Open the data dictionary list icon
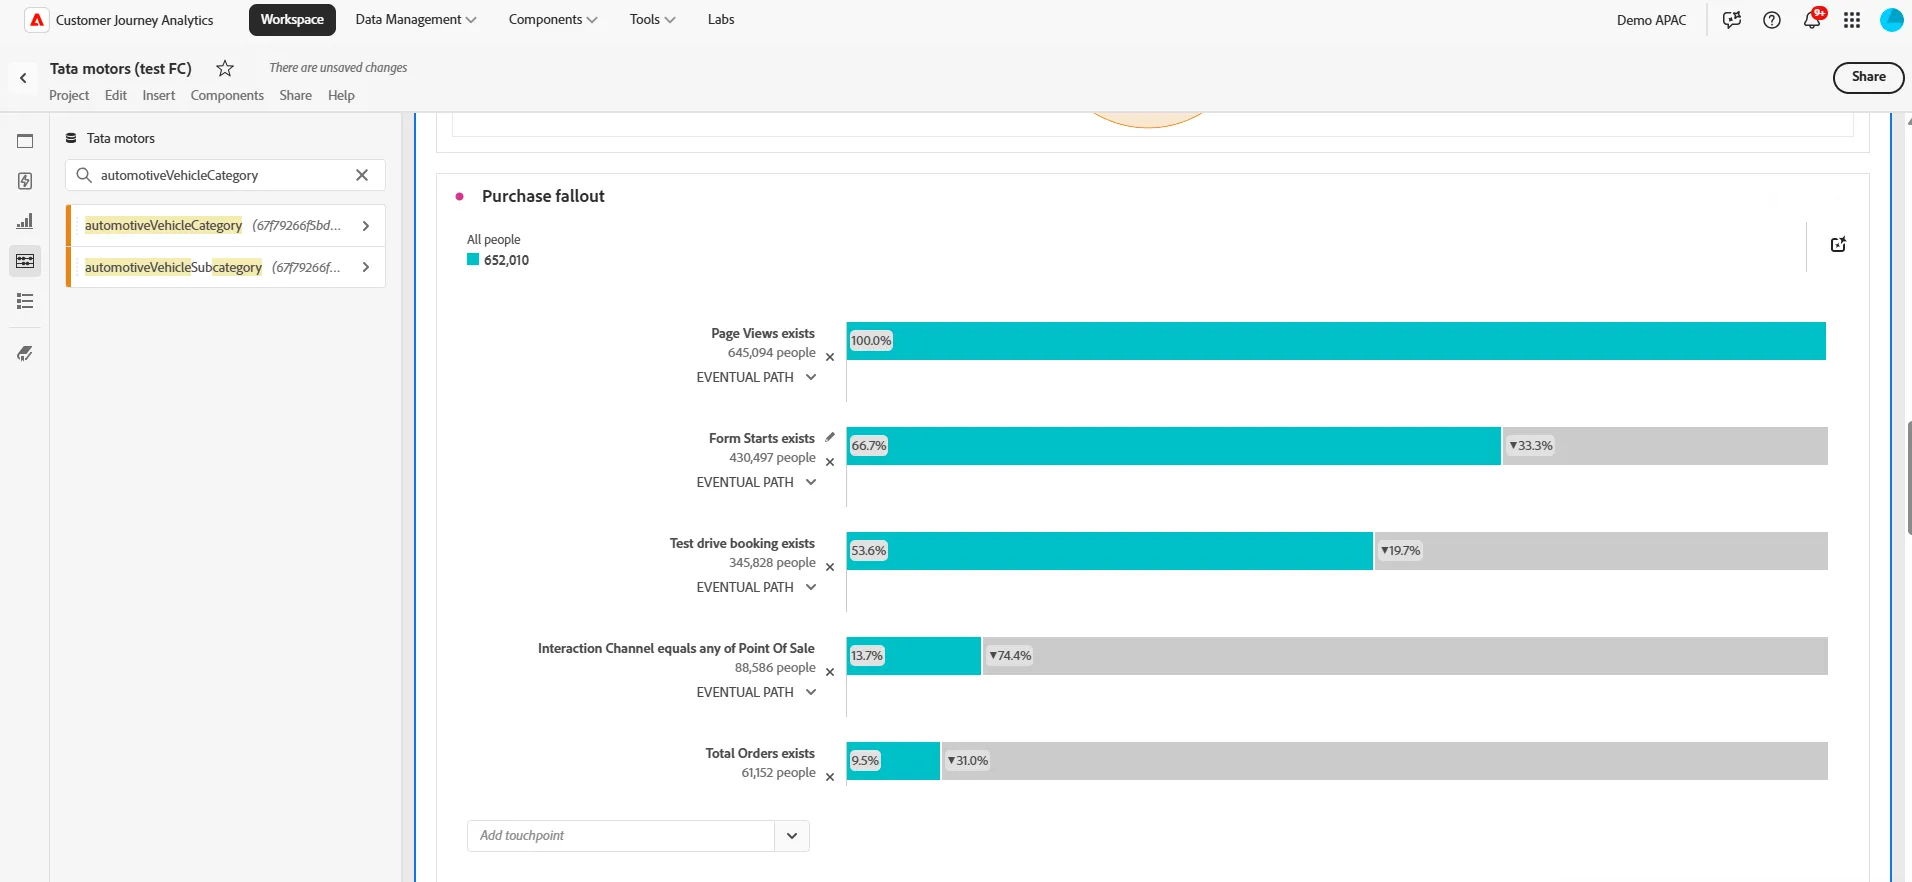 click(25, 301)
